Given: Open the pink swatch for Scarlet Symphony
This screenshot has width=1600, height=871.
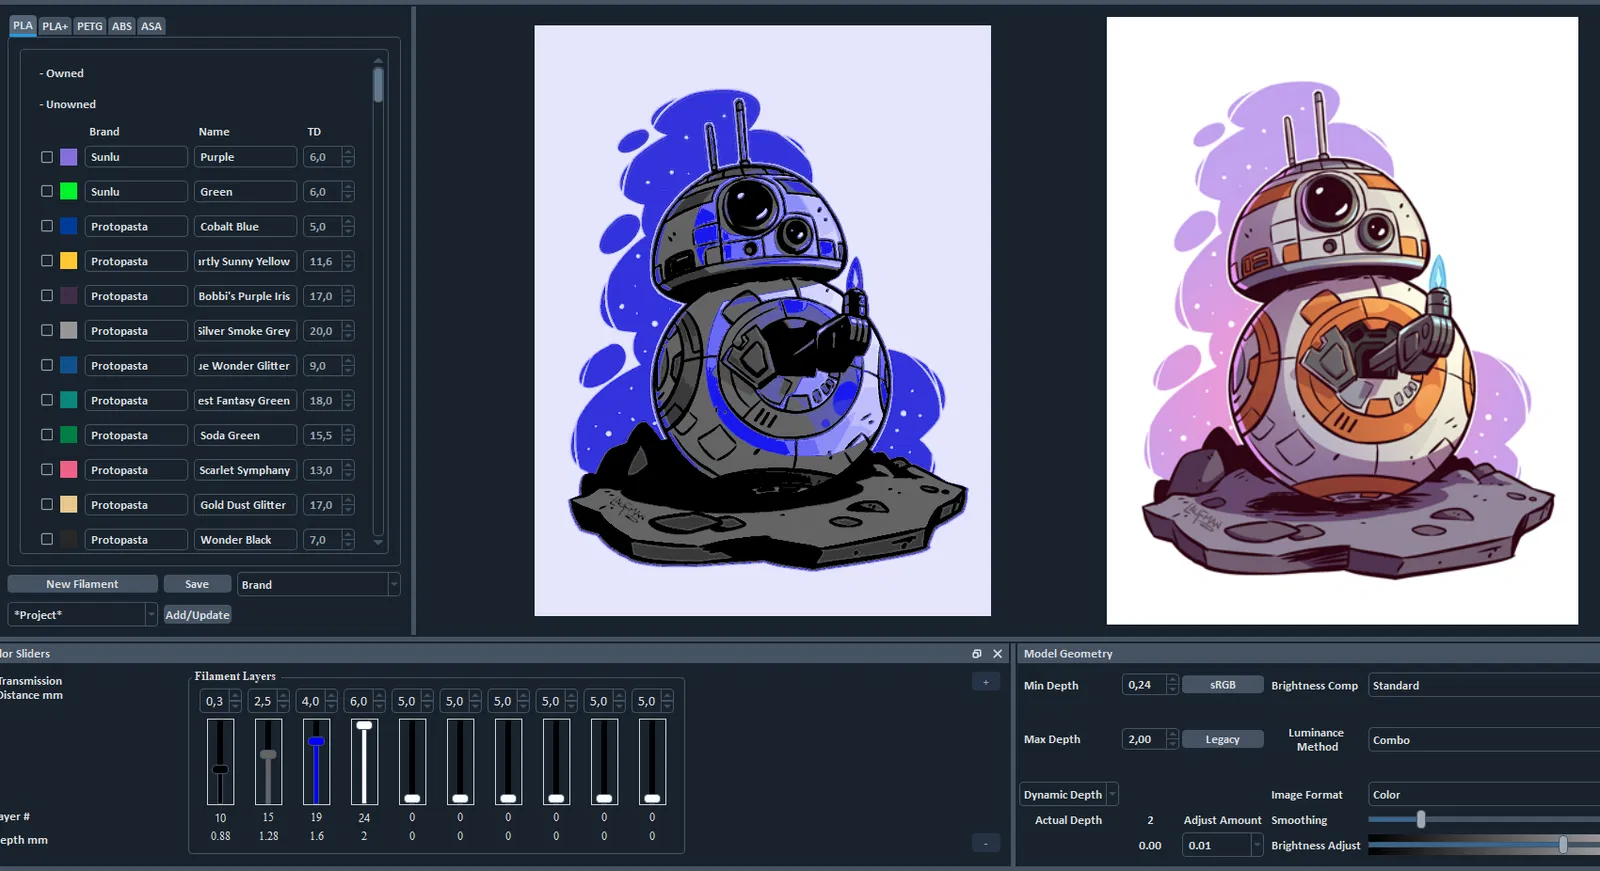Looking at the screenshot, I should 69,470.
